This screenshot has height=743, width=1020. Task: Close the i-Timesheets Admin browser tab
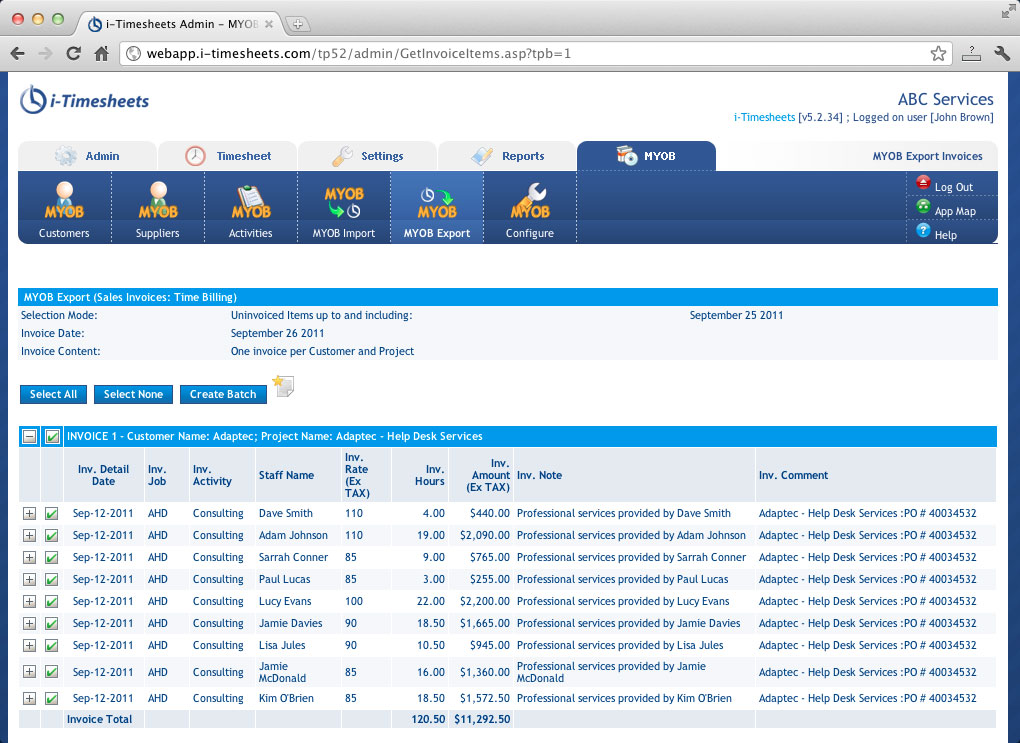pyautogui.click(x=269, y=24)
